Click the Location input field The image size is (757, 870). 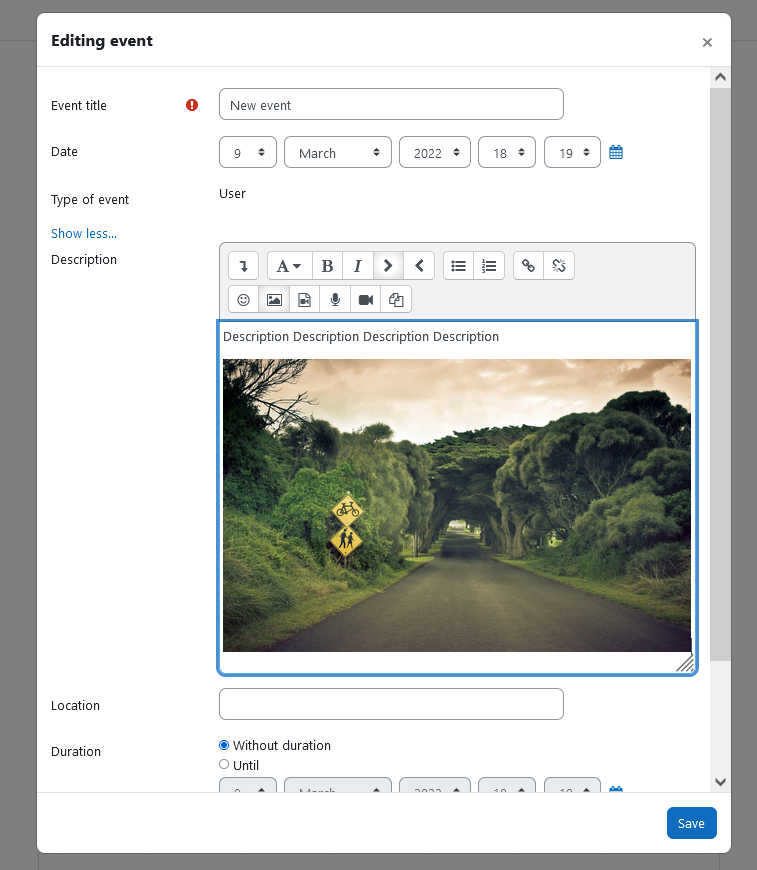pyautogui.click(x=391, y=704)
